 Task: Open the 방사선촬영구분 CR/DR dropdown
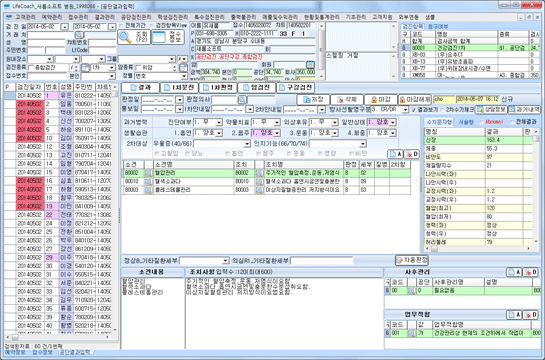point(405,110)
